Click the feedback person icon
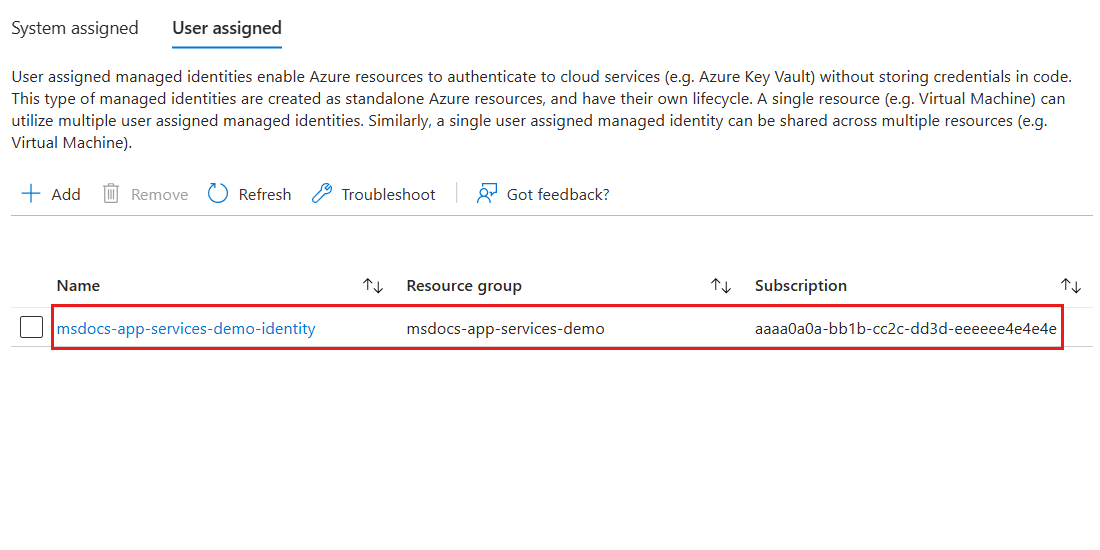1100x550 pixels. coord(487,194)
